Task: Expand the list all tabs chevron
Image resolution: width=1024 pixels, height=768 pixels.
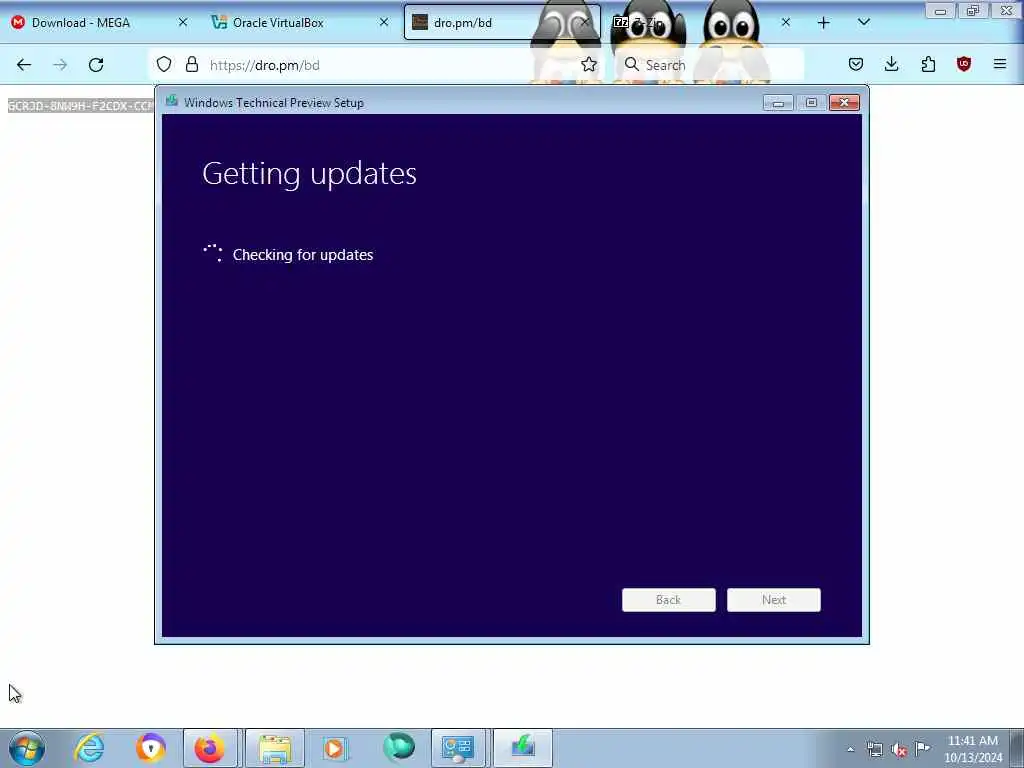Action: click(x=863, y=23)
